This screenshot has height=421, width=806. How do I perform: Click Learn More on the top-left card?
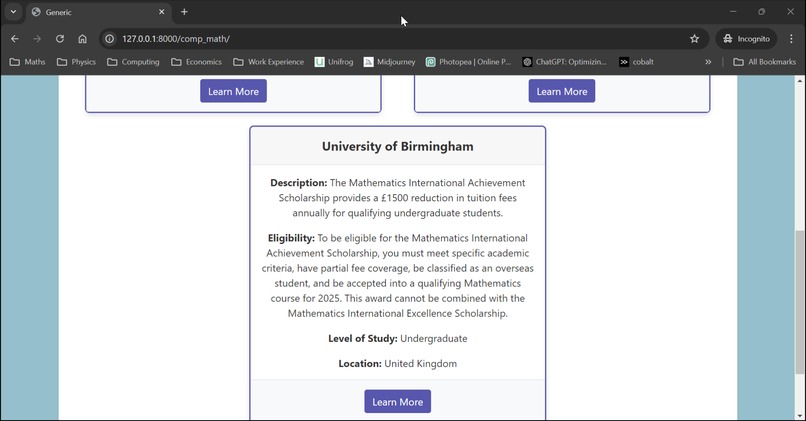click(x=233, y=91)
